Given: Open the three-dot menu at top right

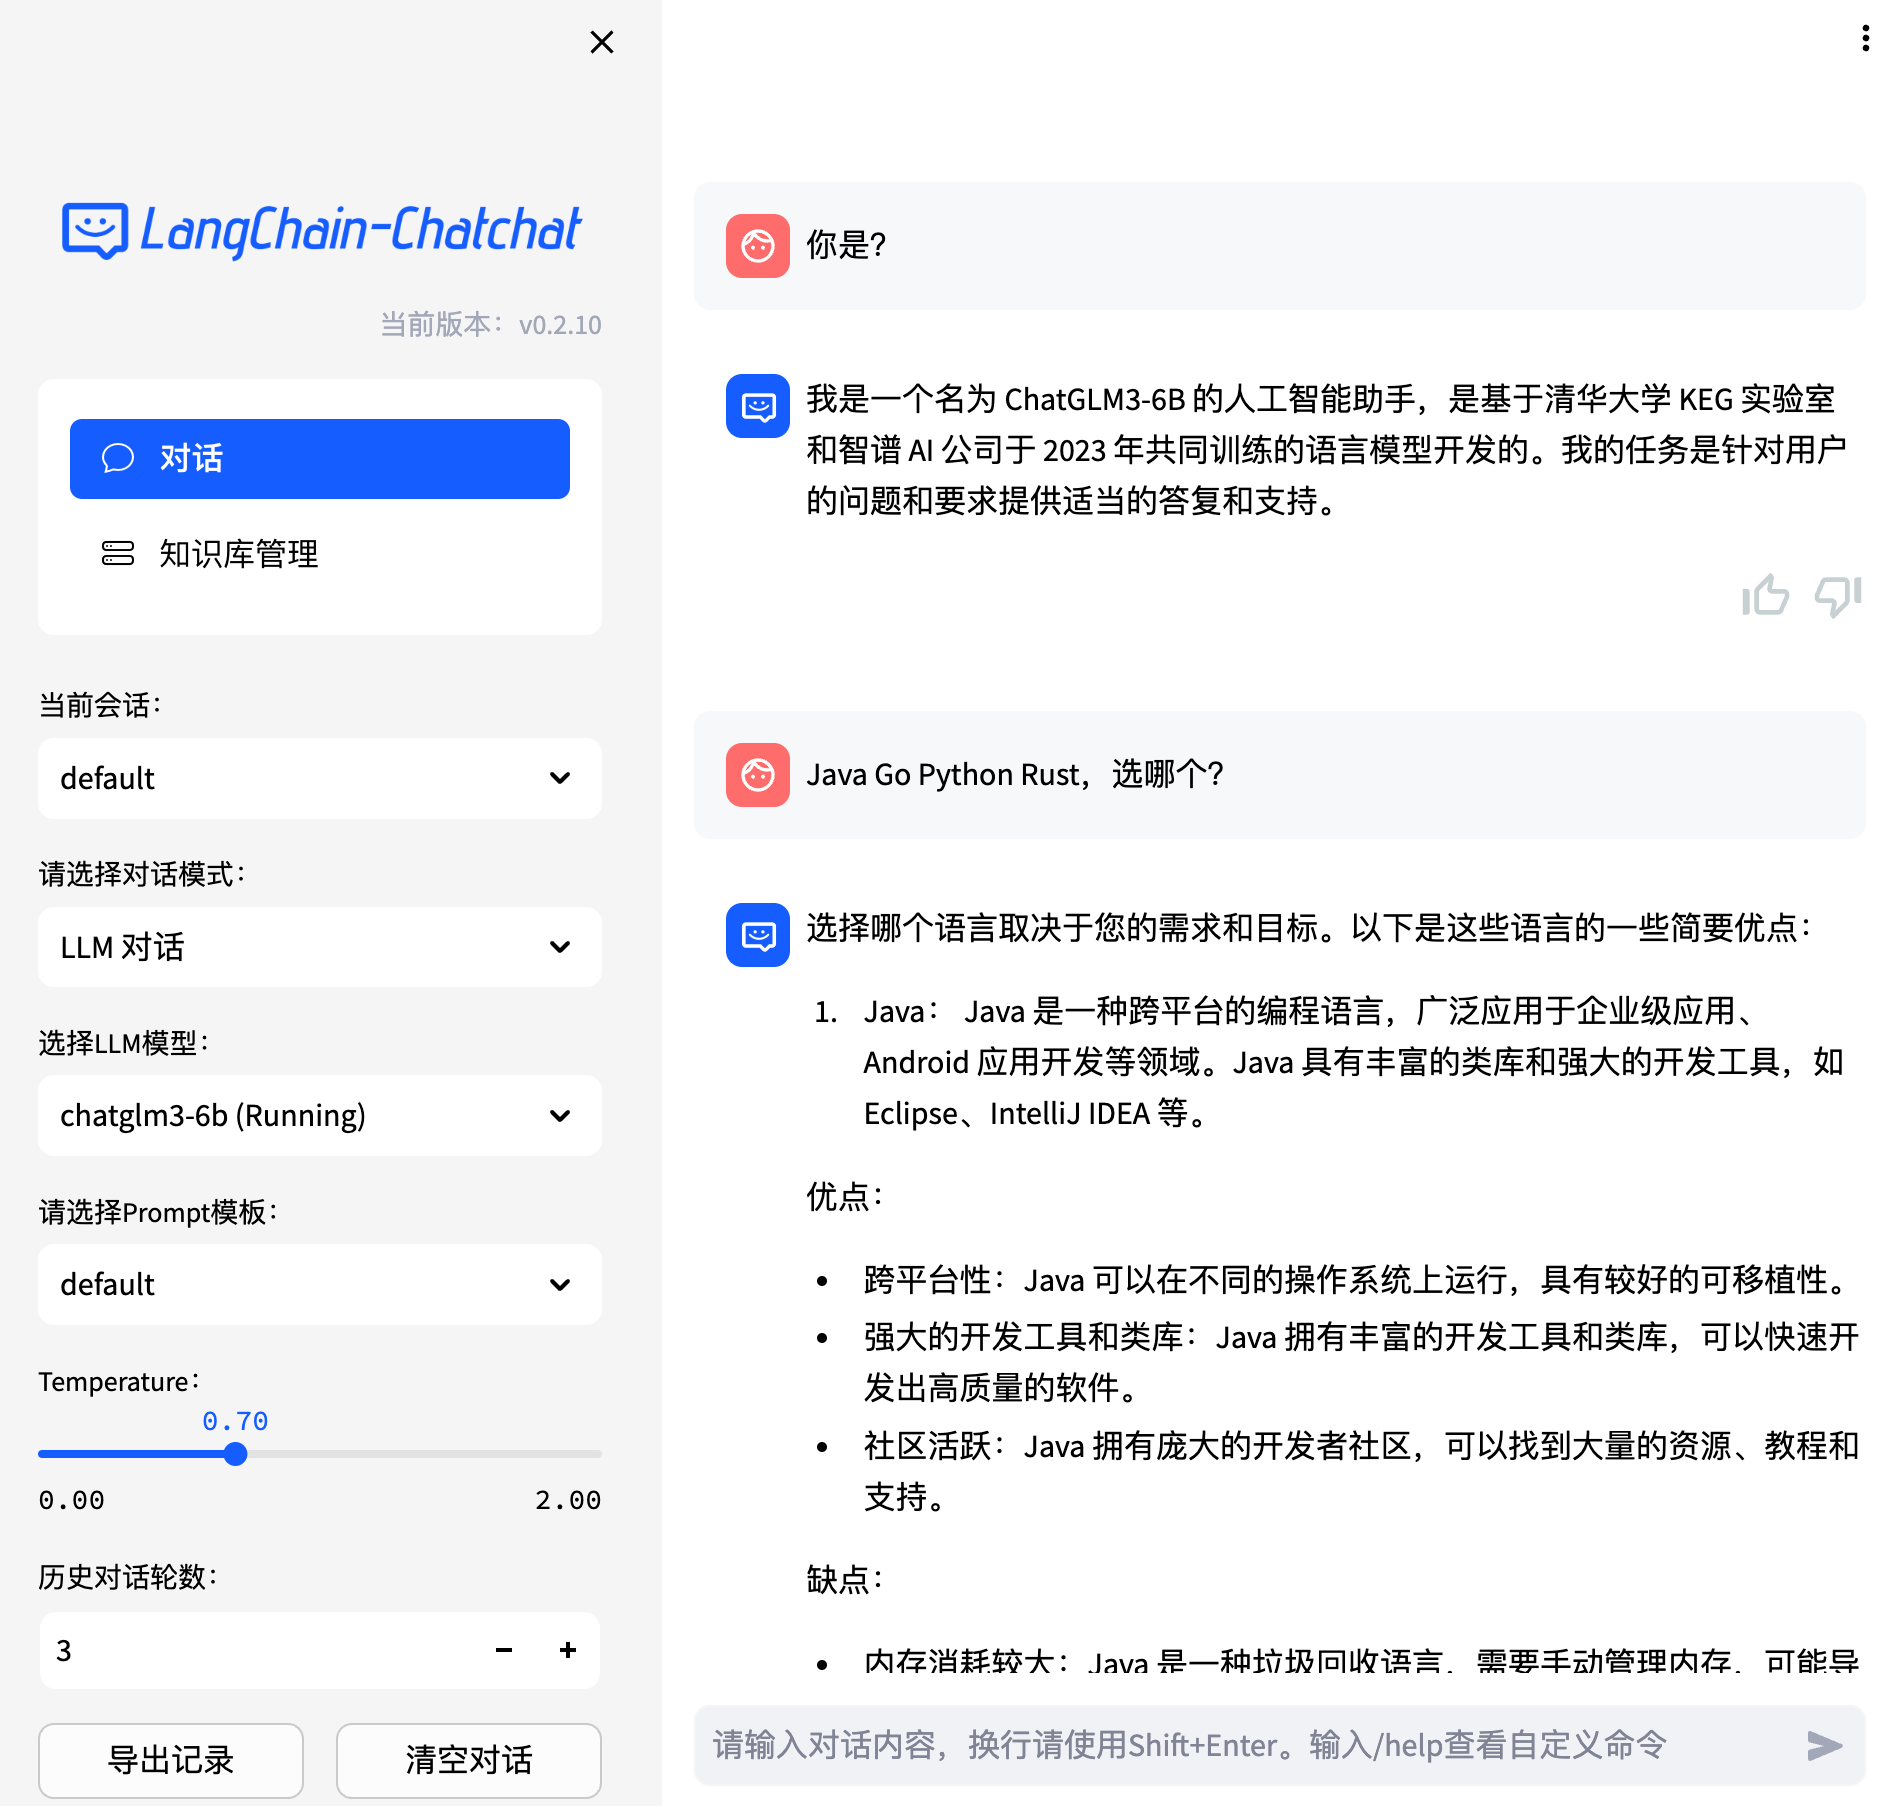Looking at the screenshot, I should tap(1865, 39).
